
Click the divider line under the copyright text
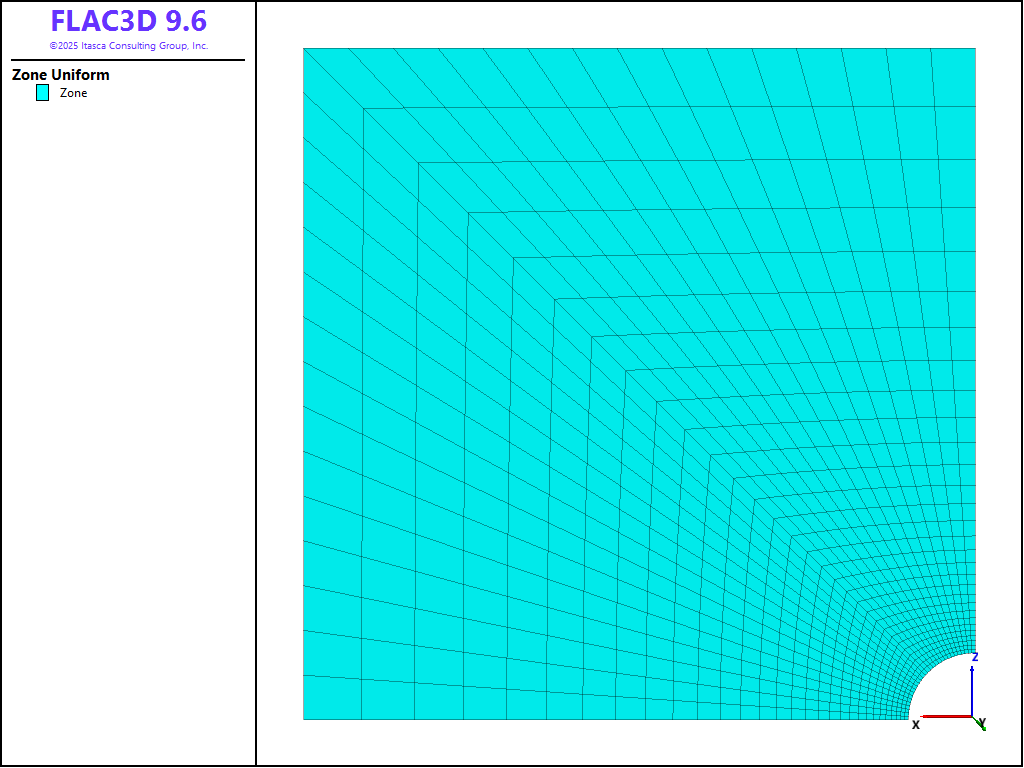(x=128, y=60)
